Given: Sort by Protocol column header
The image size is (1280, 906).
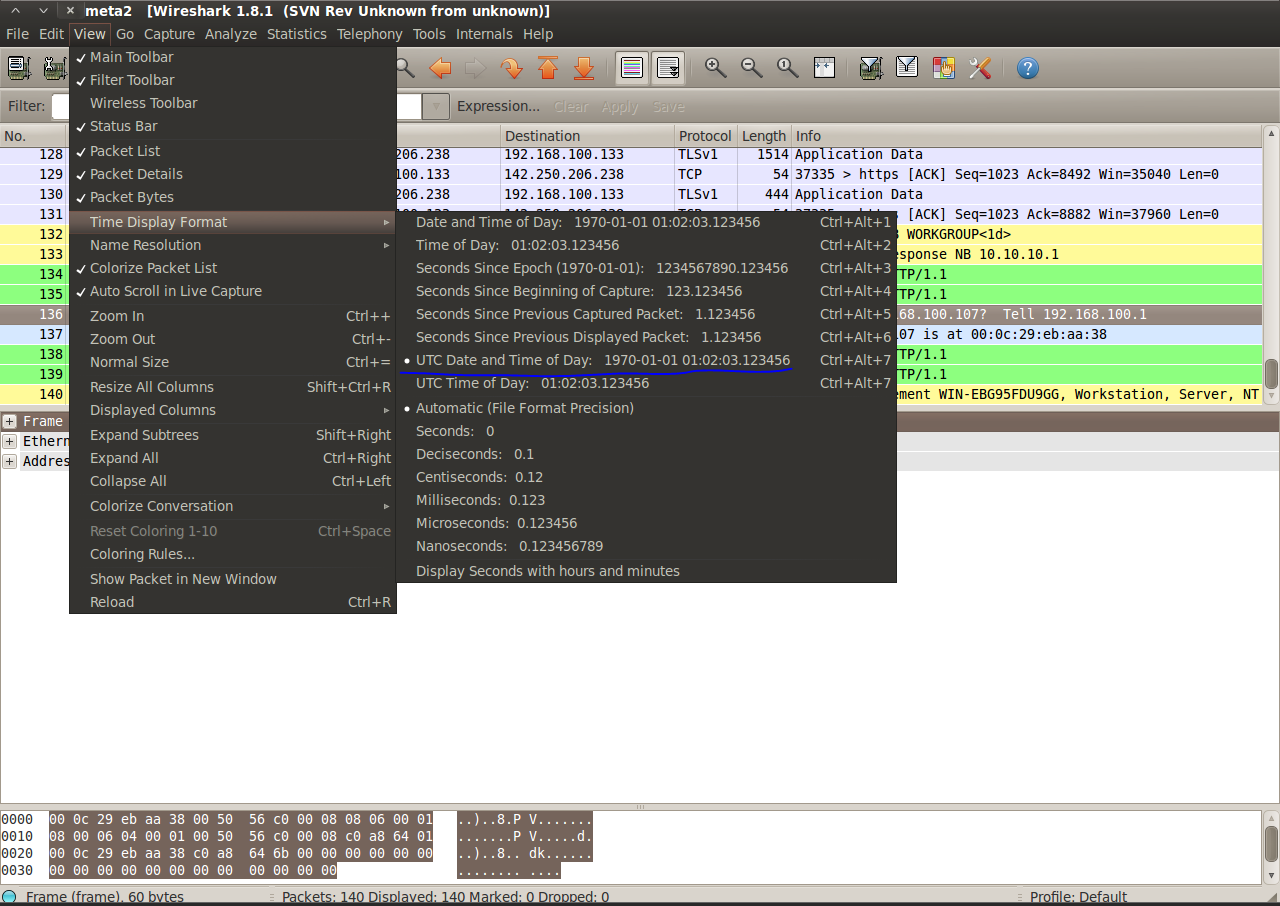Looking at the screenshot, I should [x=705, y=136].
